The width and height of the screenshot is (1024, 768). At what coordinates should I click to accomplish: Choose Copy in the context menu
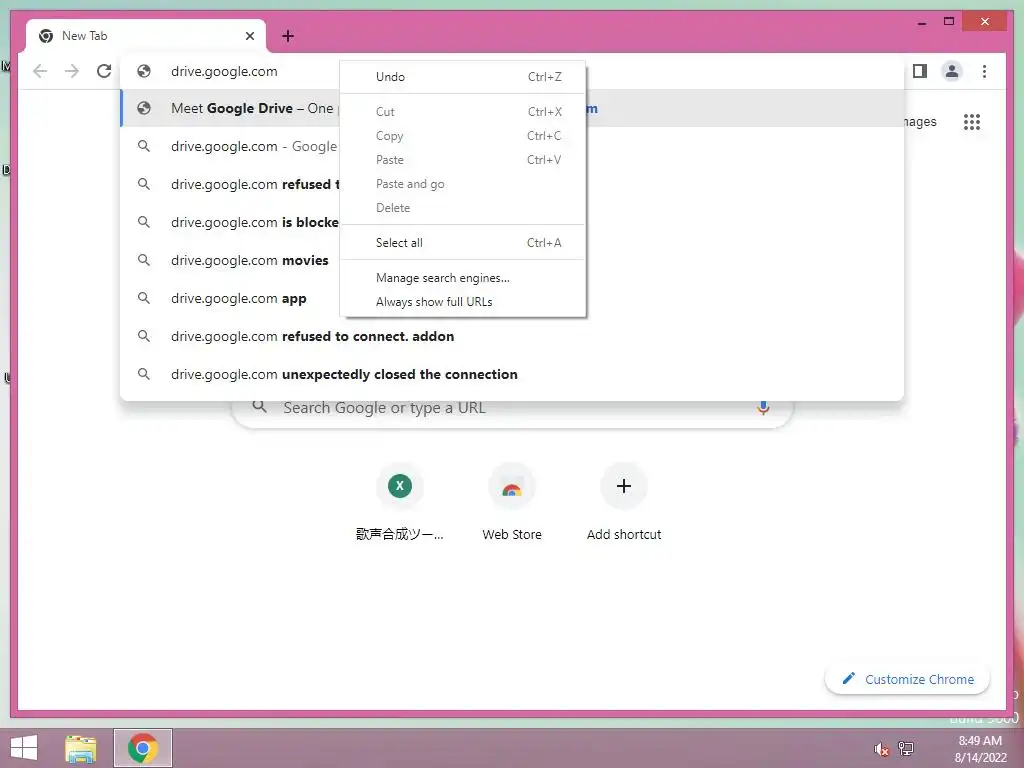pos(462,136)
